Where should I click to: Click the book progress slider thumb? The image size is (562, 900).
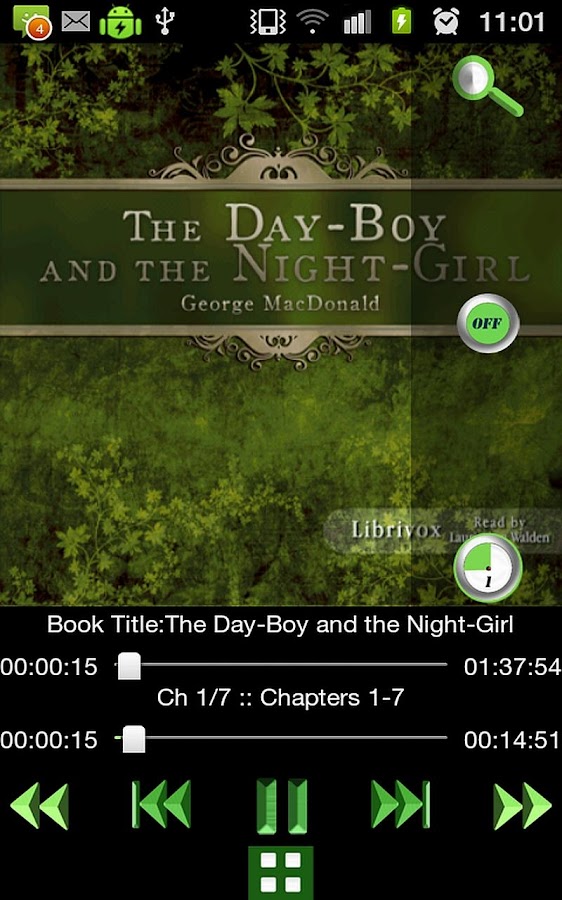[129, 666]
